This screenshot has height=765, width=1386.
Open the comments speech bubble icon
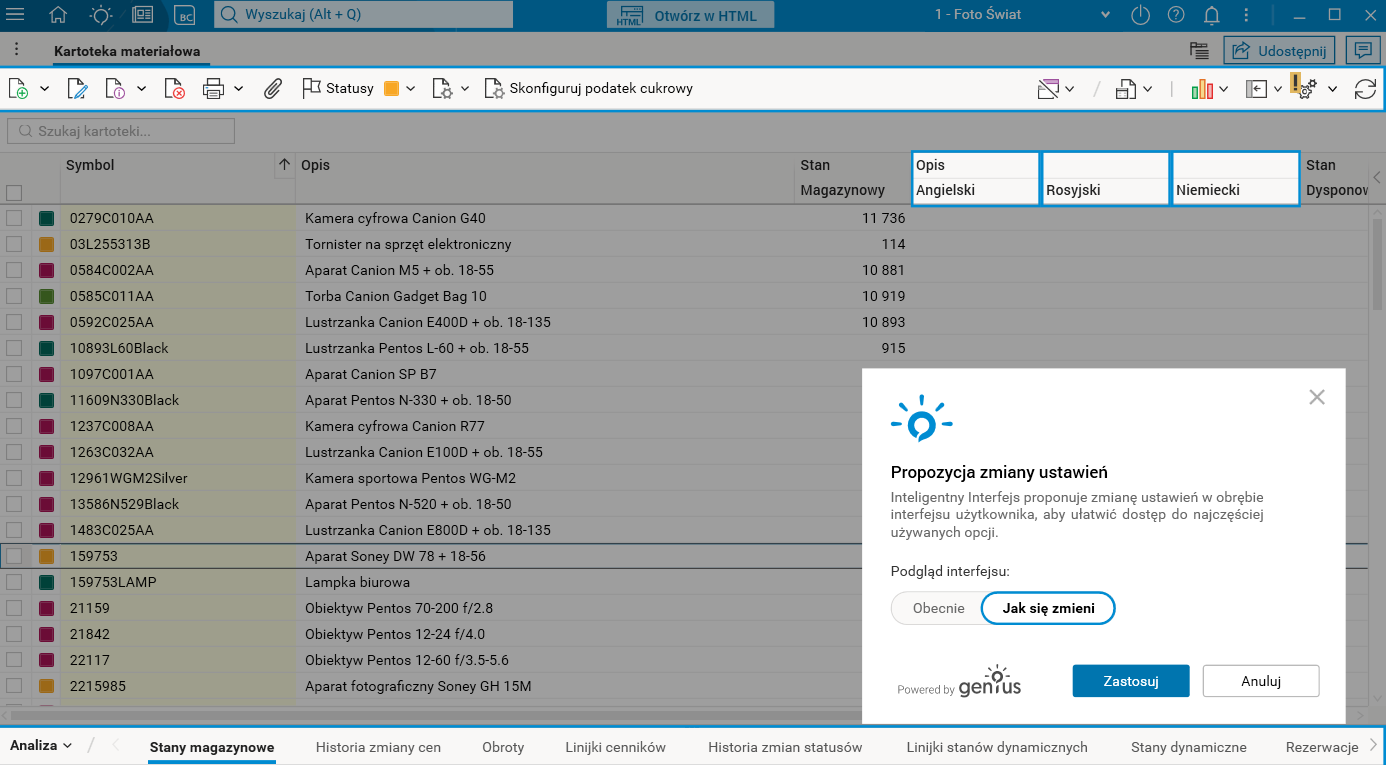pos(1361,51)
